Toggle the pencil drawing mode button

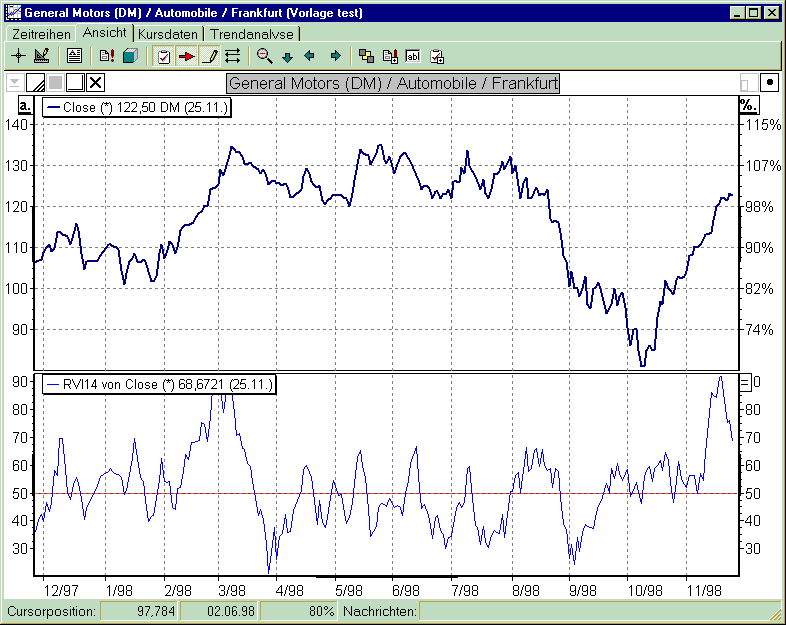pyautogui.click(x=209, y=56)
